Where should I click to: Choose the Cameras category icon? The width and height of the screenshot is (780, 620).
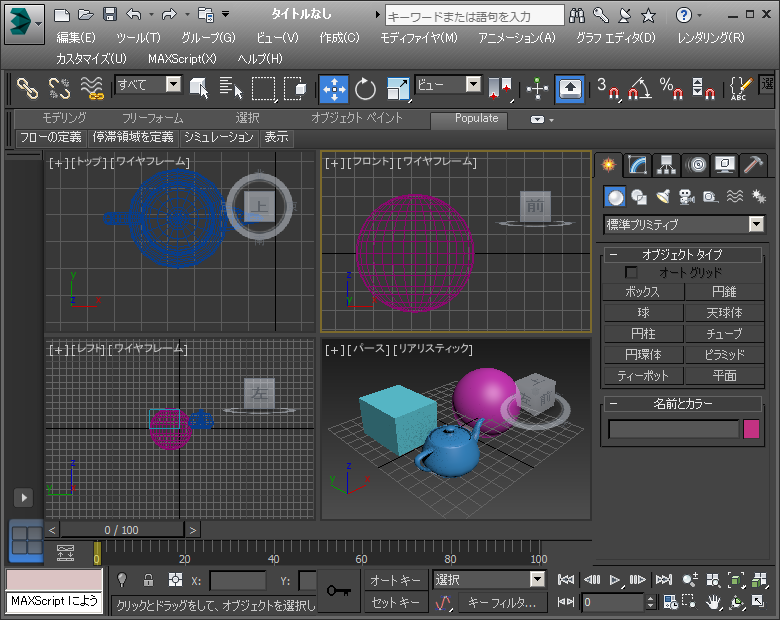pos(686,197)
